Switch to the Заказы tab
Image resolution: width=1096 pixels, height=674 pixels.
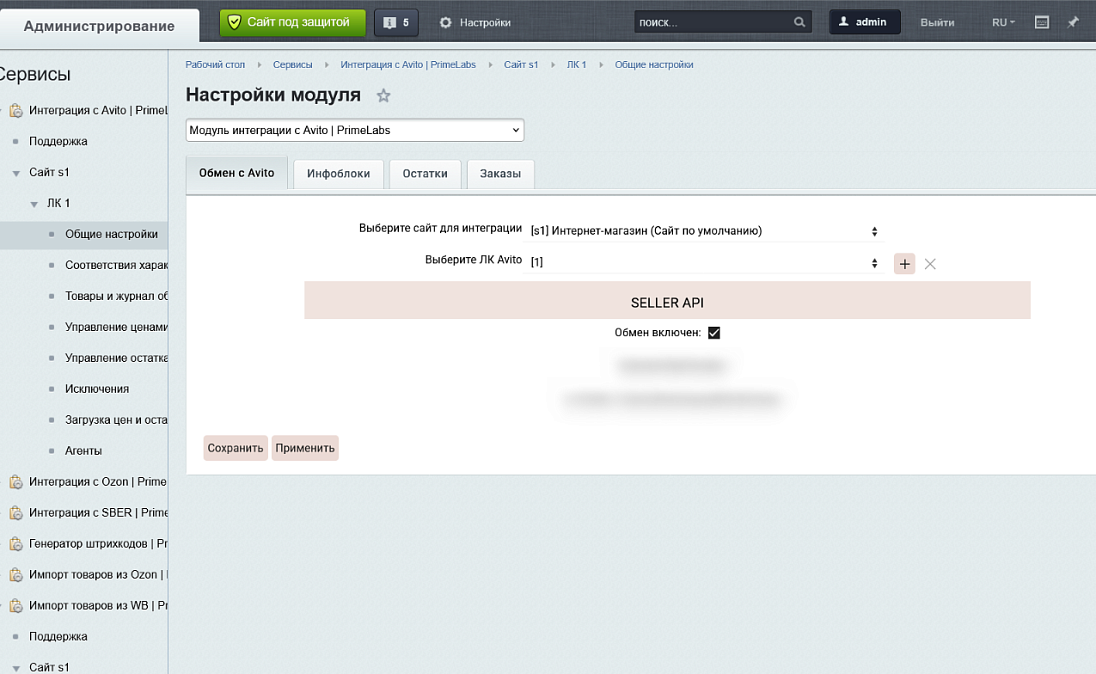500,173
